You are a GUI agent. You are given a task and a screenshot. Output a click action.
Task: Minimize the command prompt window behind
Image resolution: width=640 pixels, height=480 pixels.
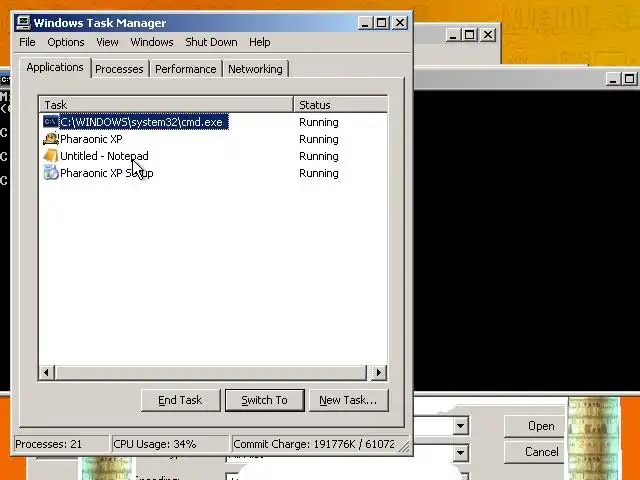point(613,79)
